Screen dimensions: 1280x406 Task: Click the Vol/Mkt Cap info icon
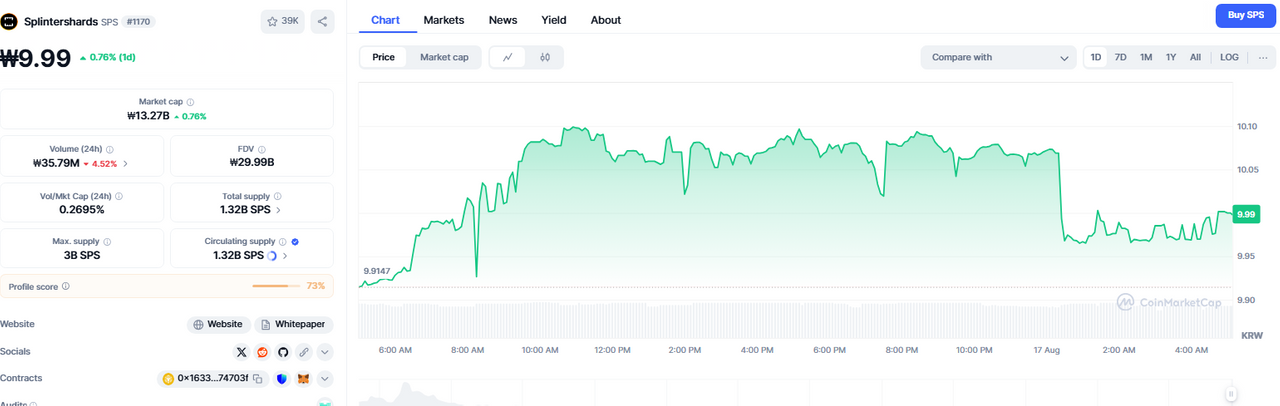120,196
